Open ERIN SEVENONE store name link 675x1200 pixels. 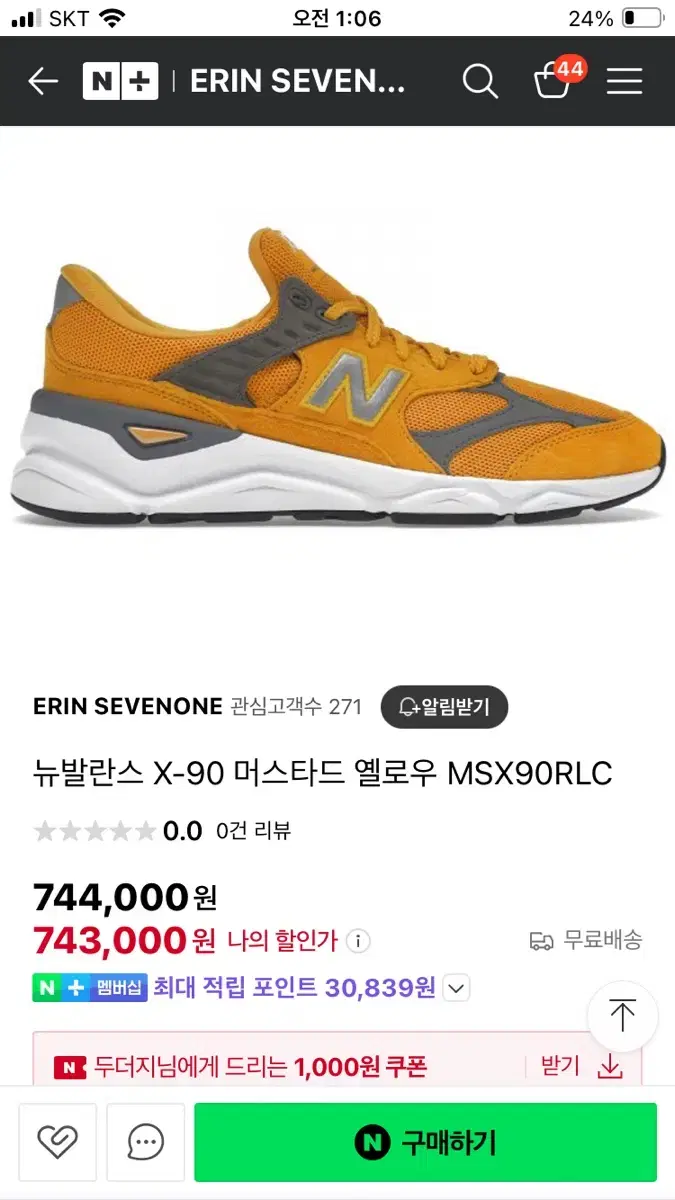127,707
